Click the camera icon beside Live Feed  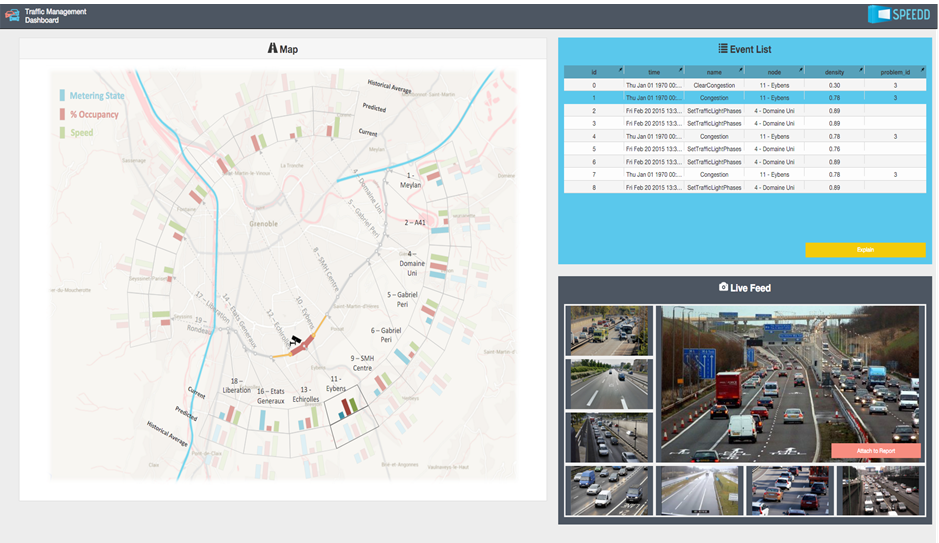tap(723, 288)
